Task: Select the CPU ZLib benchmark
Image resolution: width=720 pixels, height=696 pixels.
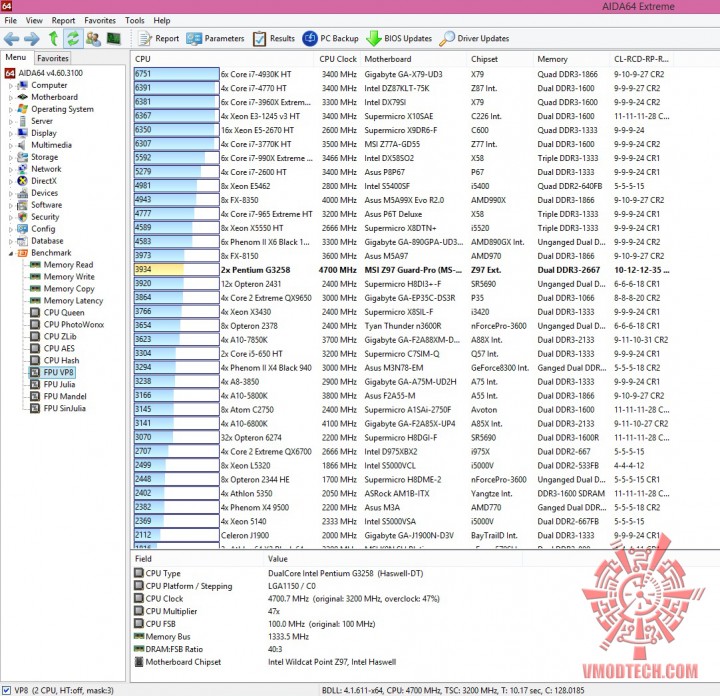Action: click(x=60, y=337)
